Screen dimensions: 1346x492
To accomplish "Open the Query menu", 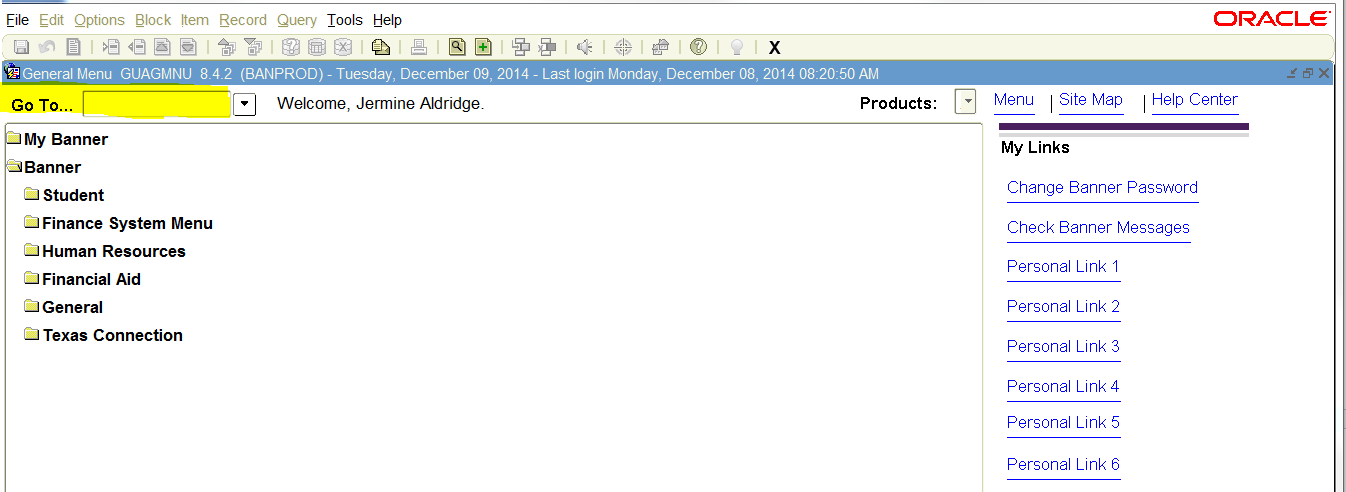I will coord(297,20).
